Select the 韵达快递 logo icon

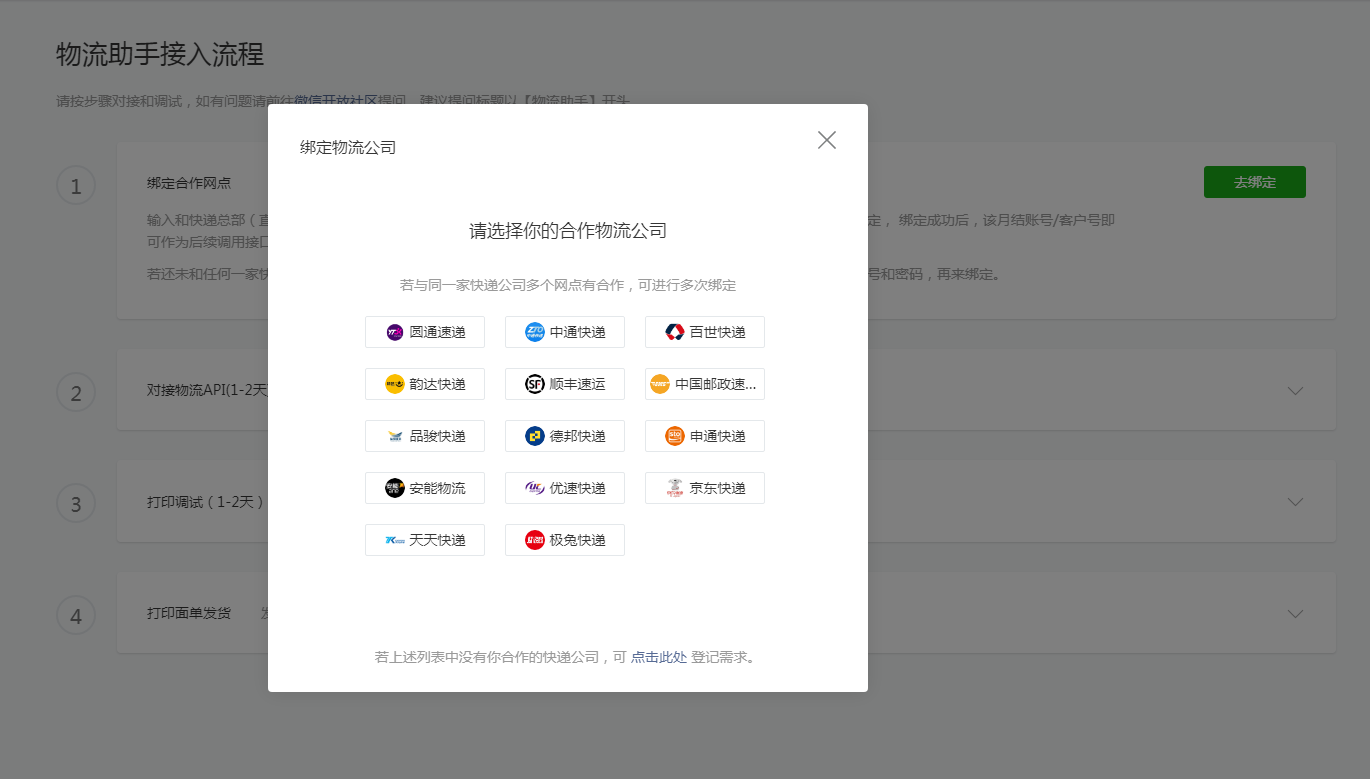395,384
